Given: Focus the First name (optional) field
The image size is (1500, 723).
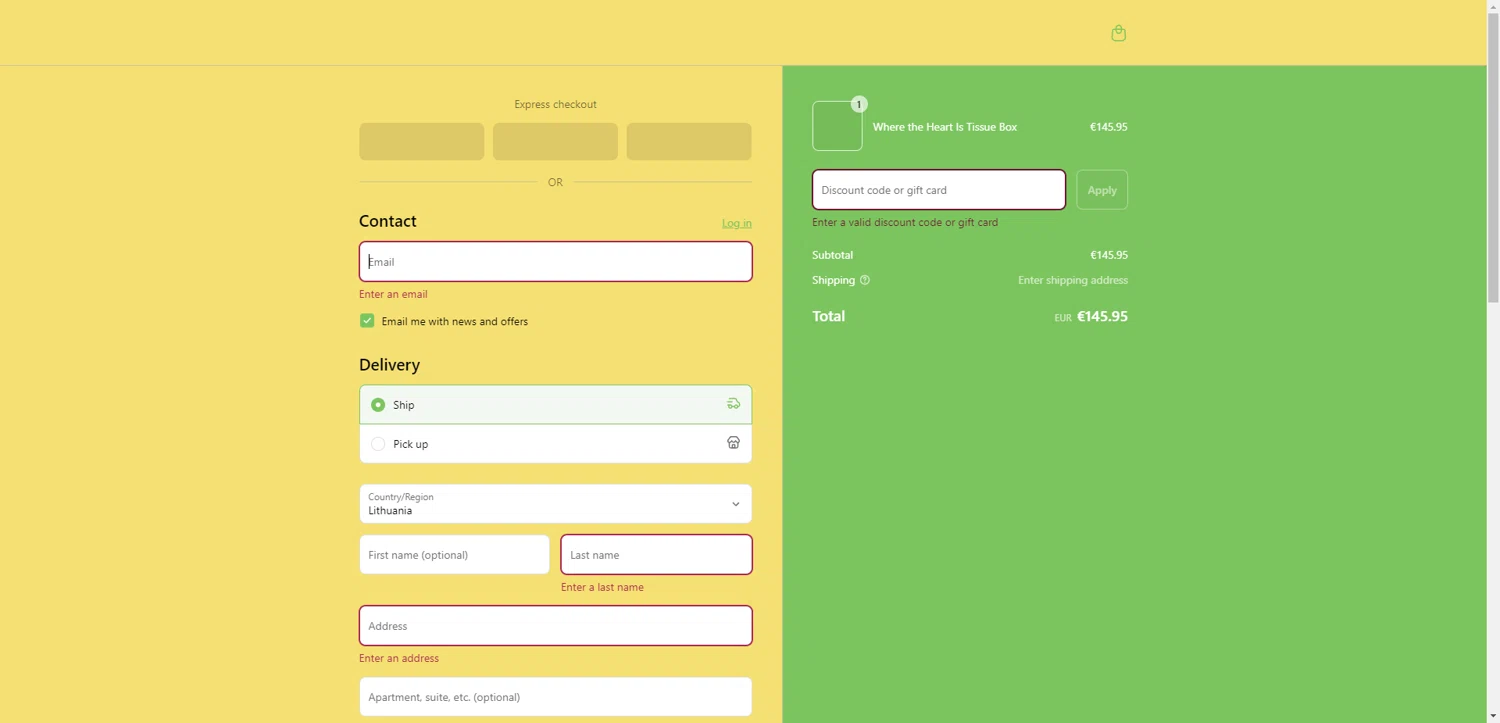Looking at the screenshot, I should coord(455,555).
